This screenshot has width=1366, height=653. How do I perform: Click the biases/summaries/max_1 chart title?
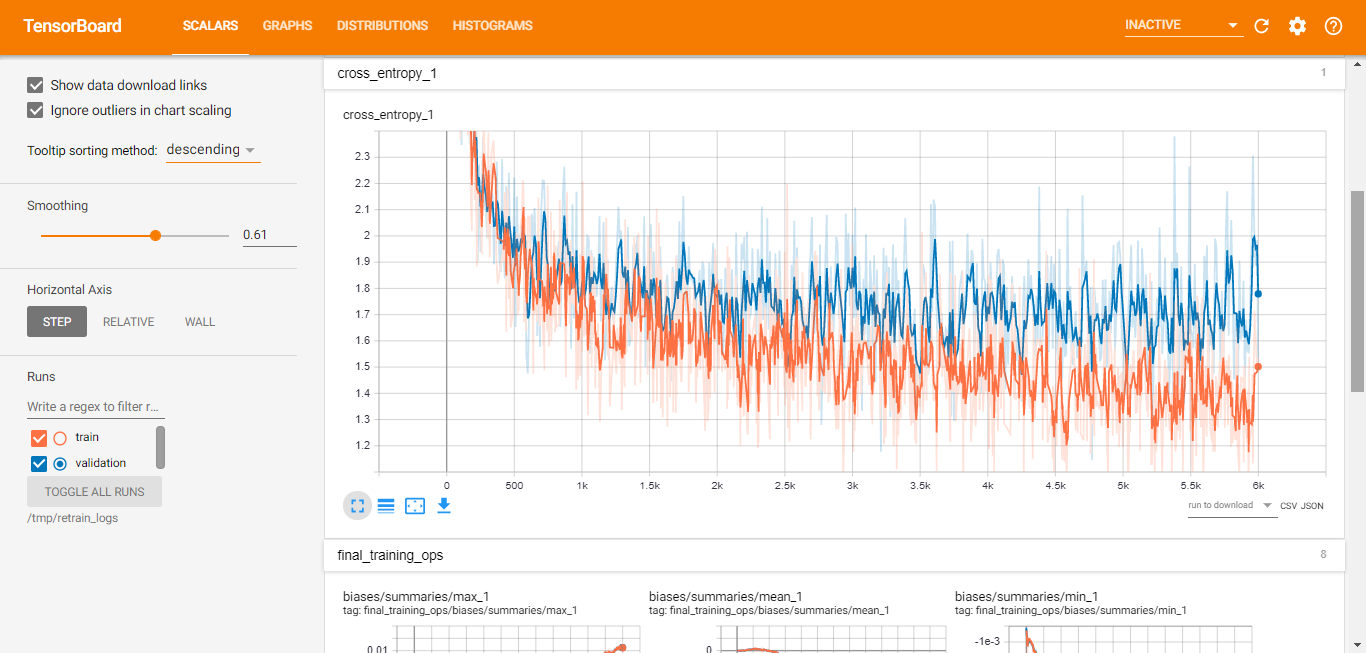(x=416, y=597)
